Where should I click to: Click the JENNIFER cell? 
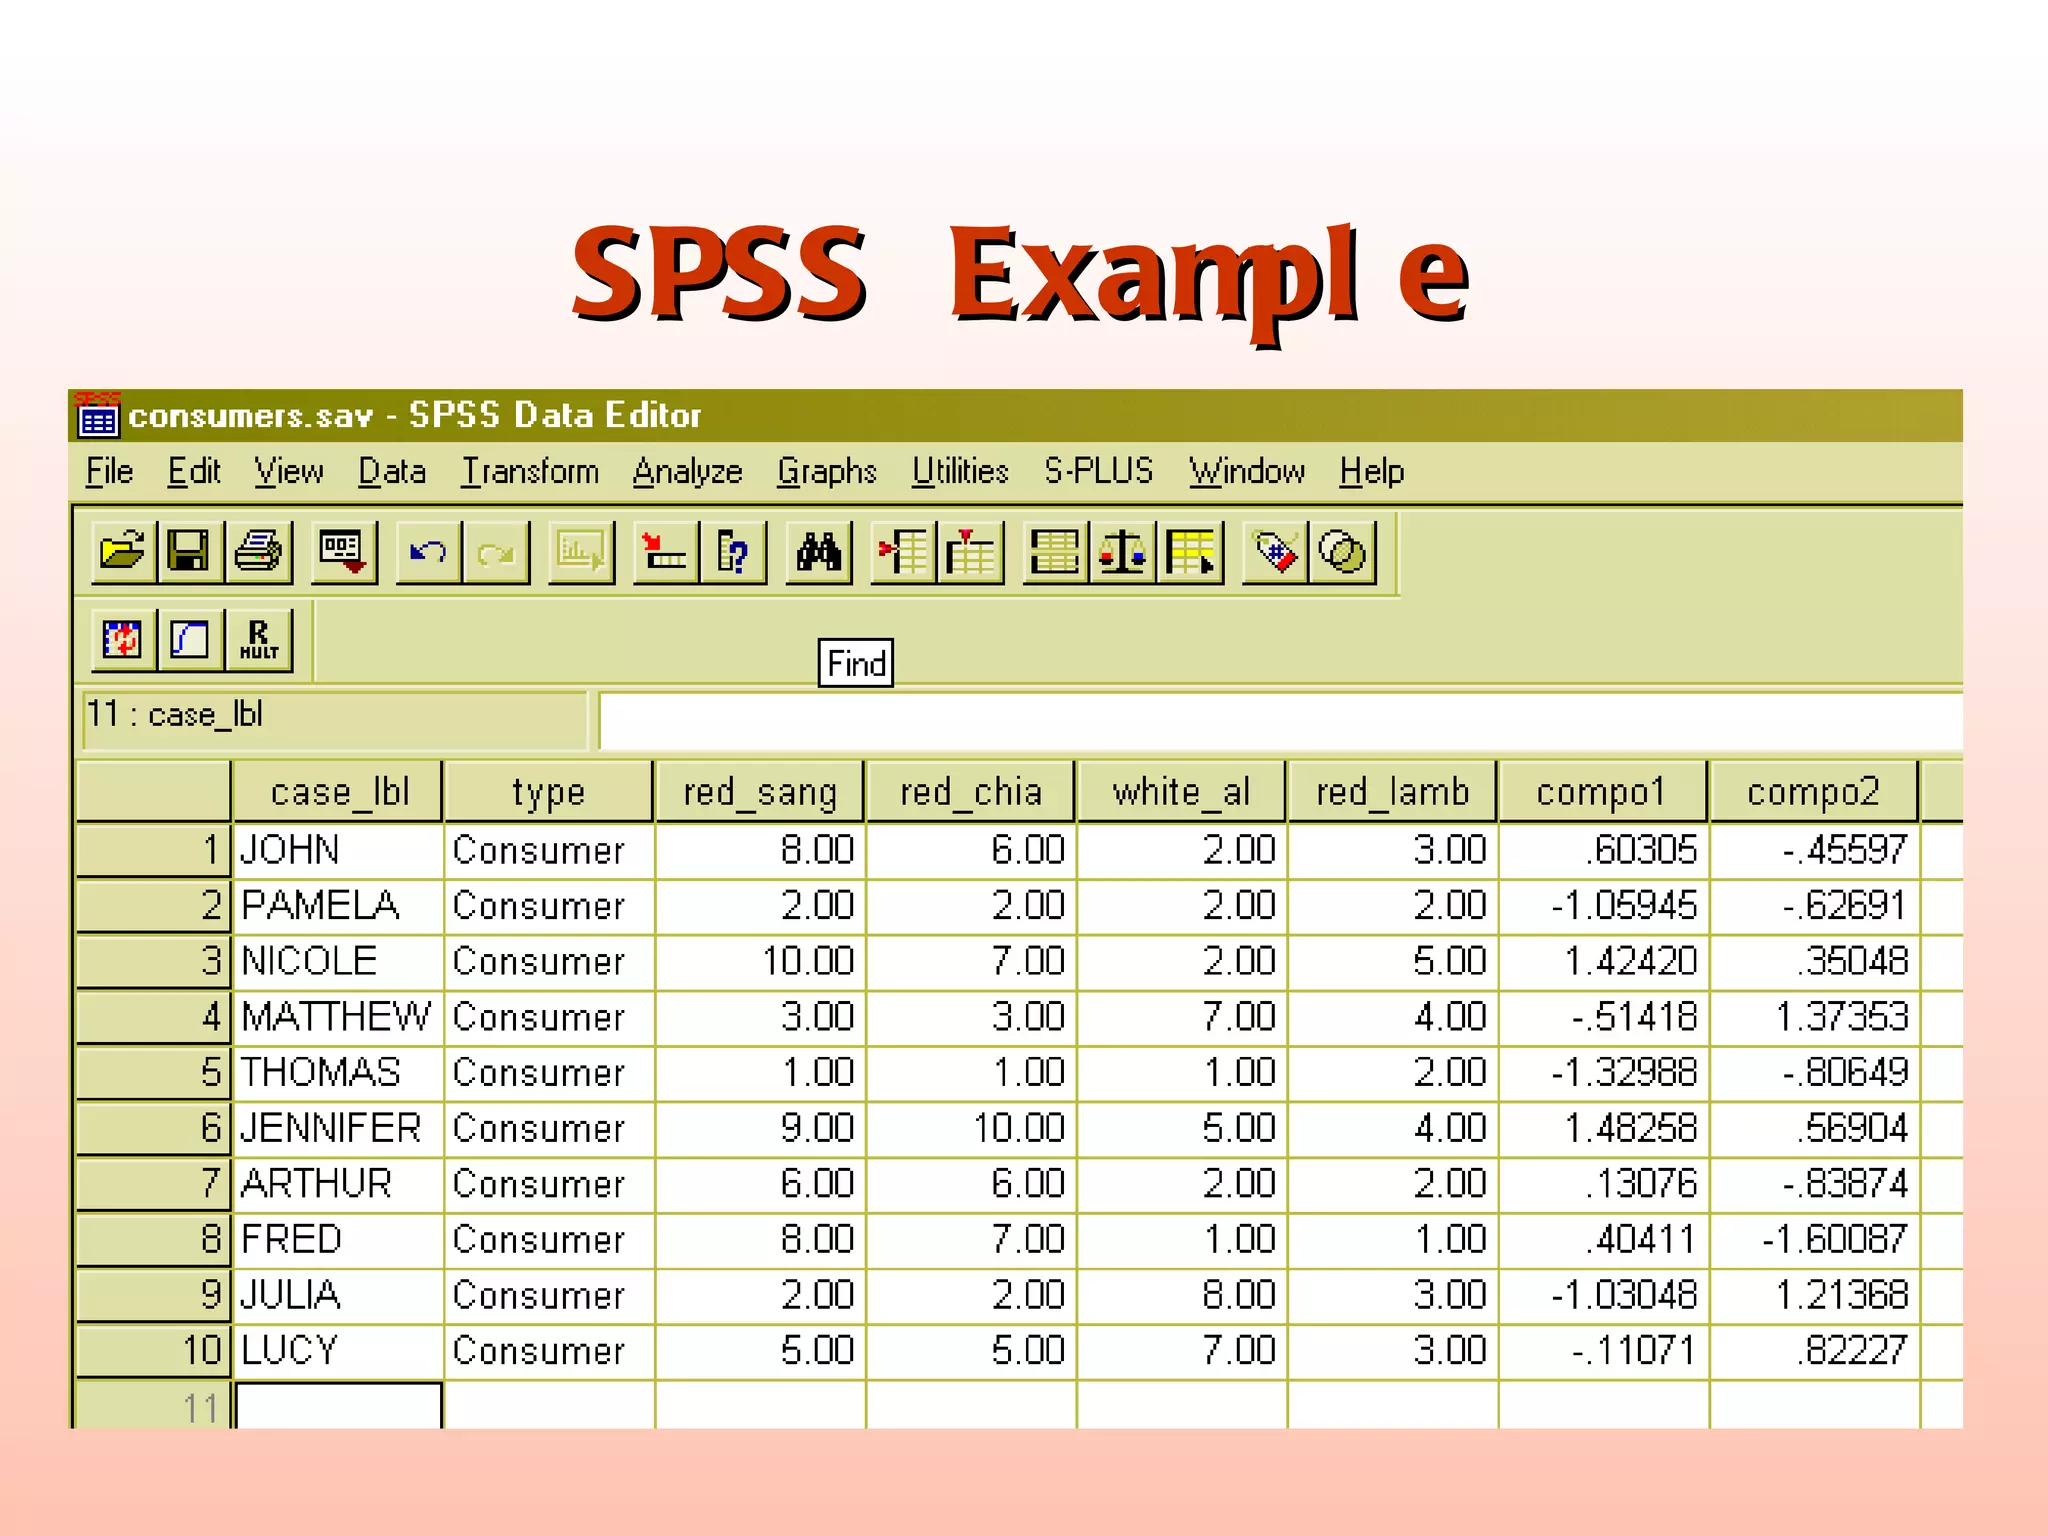click(x=338, y=1128)
